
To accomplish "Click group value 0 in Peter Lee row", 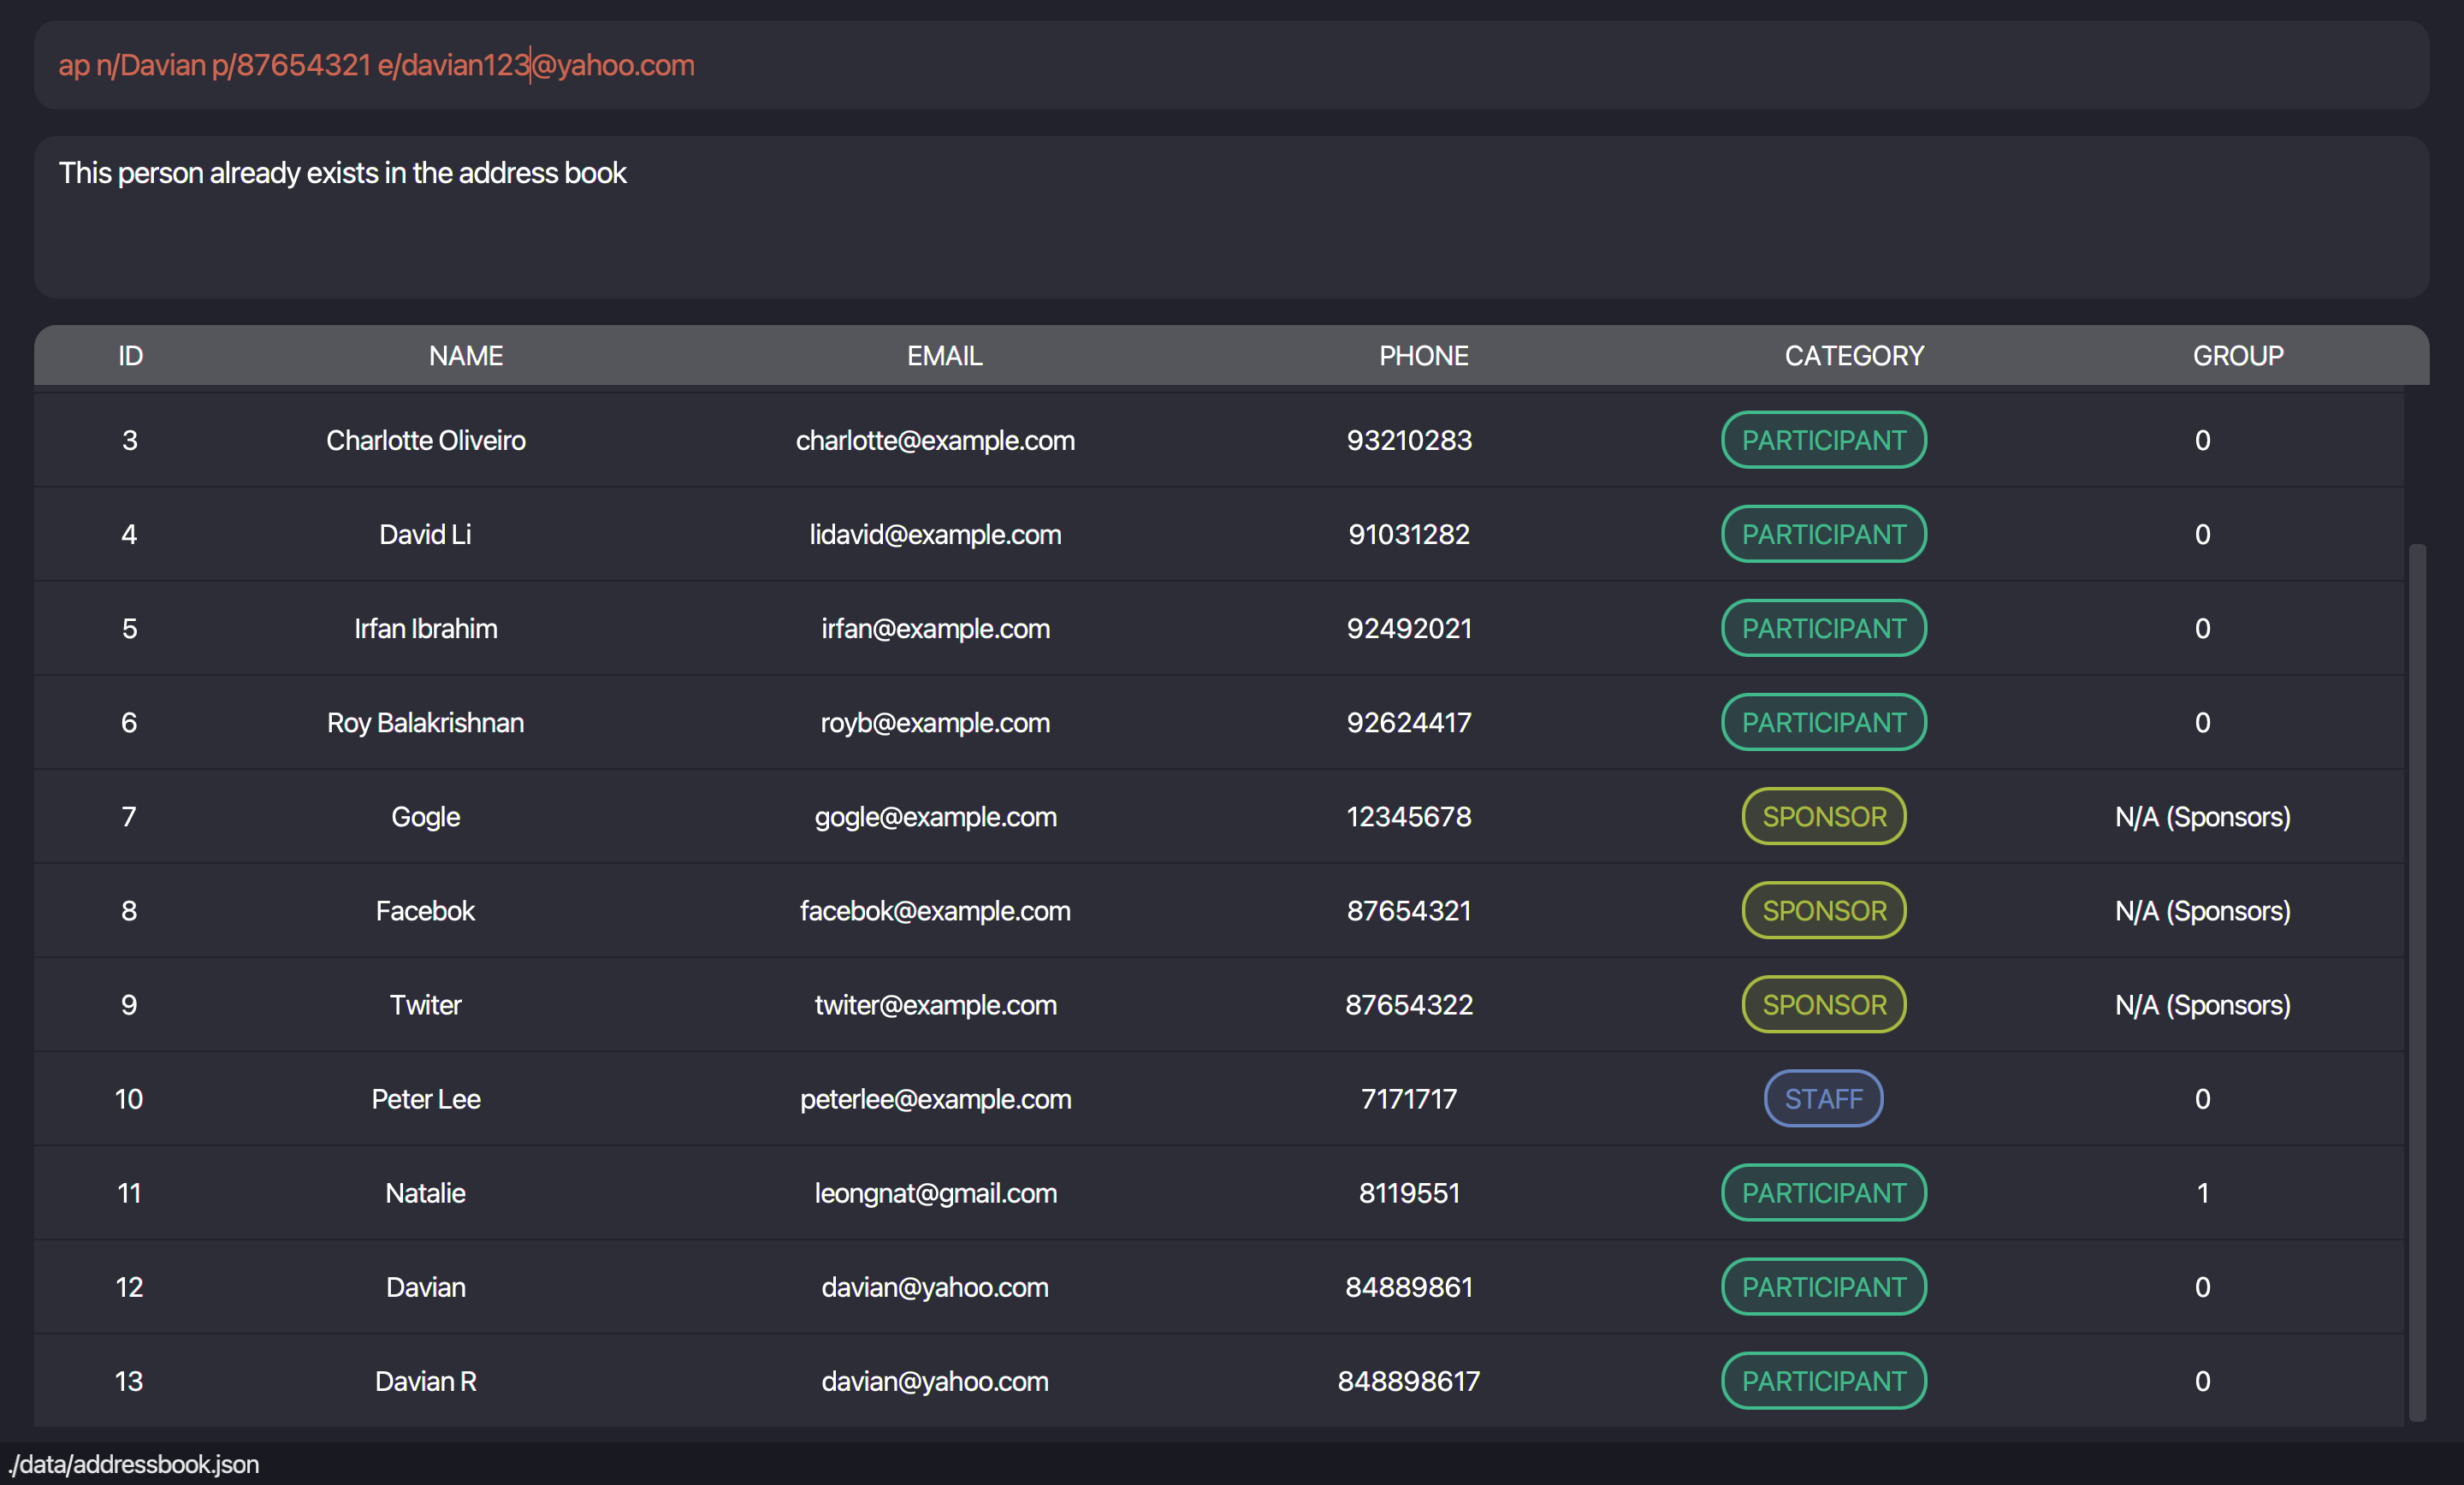I will tap(2202, 1098).
